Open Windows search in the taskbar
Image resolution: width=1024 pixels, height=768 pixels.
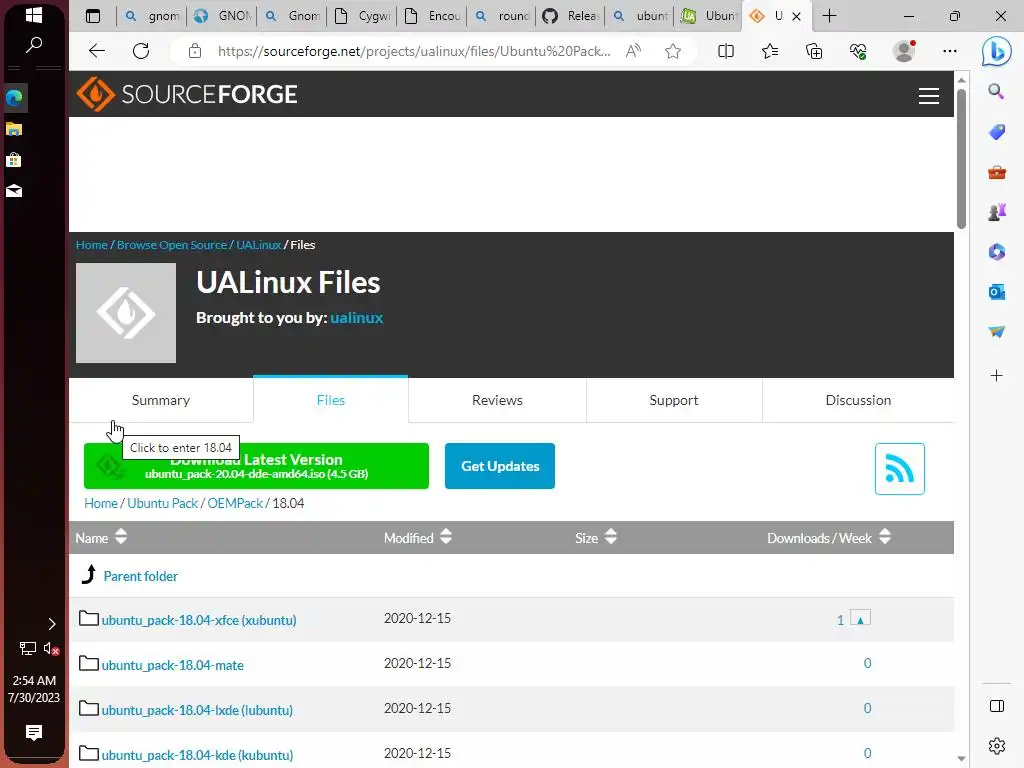coord(34,45)
